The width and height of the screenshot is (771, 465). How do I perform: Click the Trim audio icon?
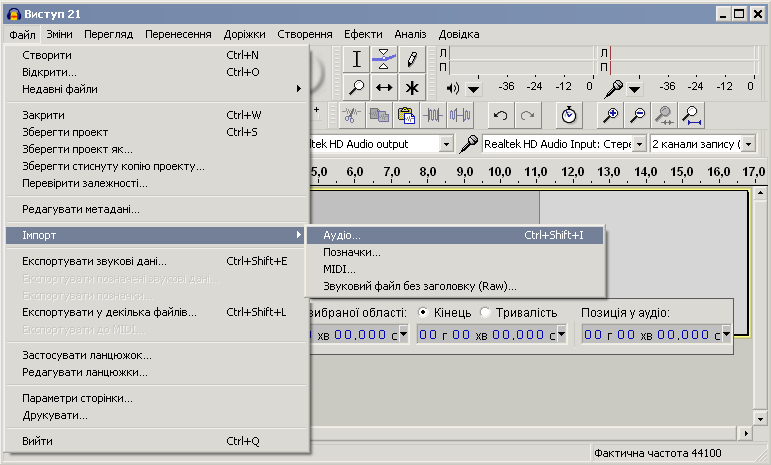point(433,116)
